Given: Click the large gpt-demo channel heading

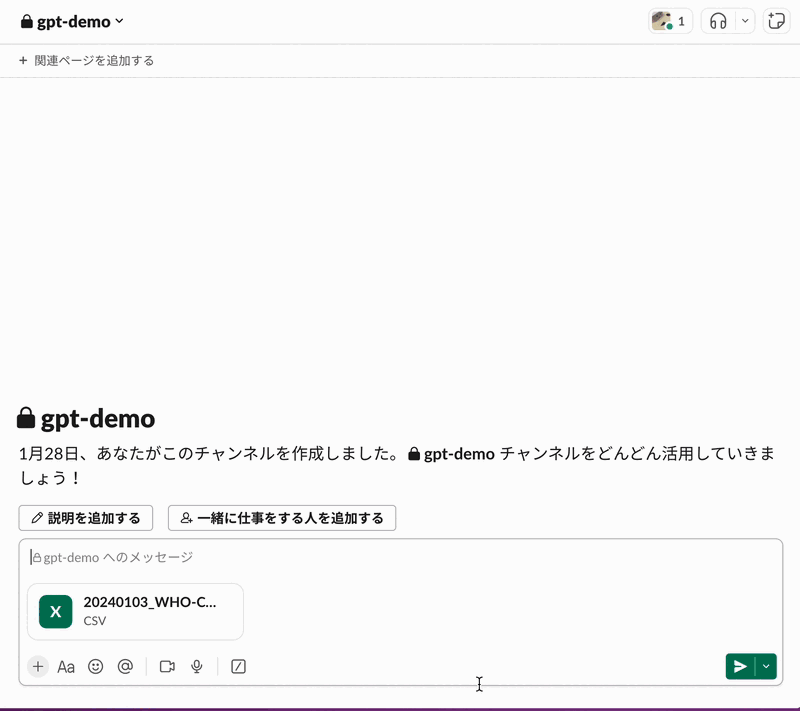Looking at the screenshot, I should (x=86, y=418).
